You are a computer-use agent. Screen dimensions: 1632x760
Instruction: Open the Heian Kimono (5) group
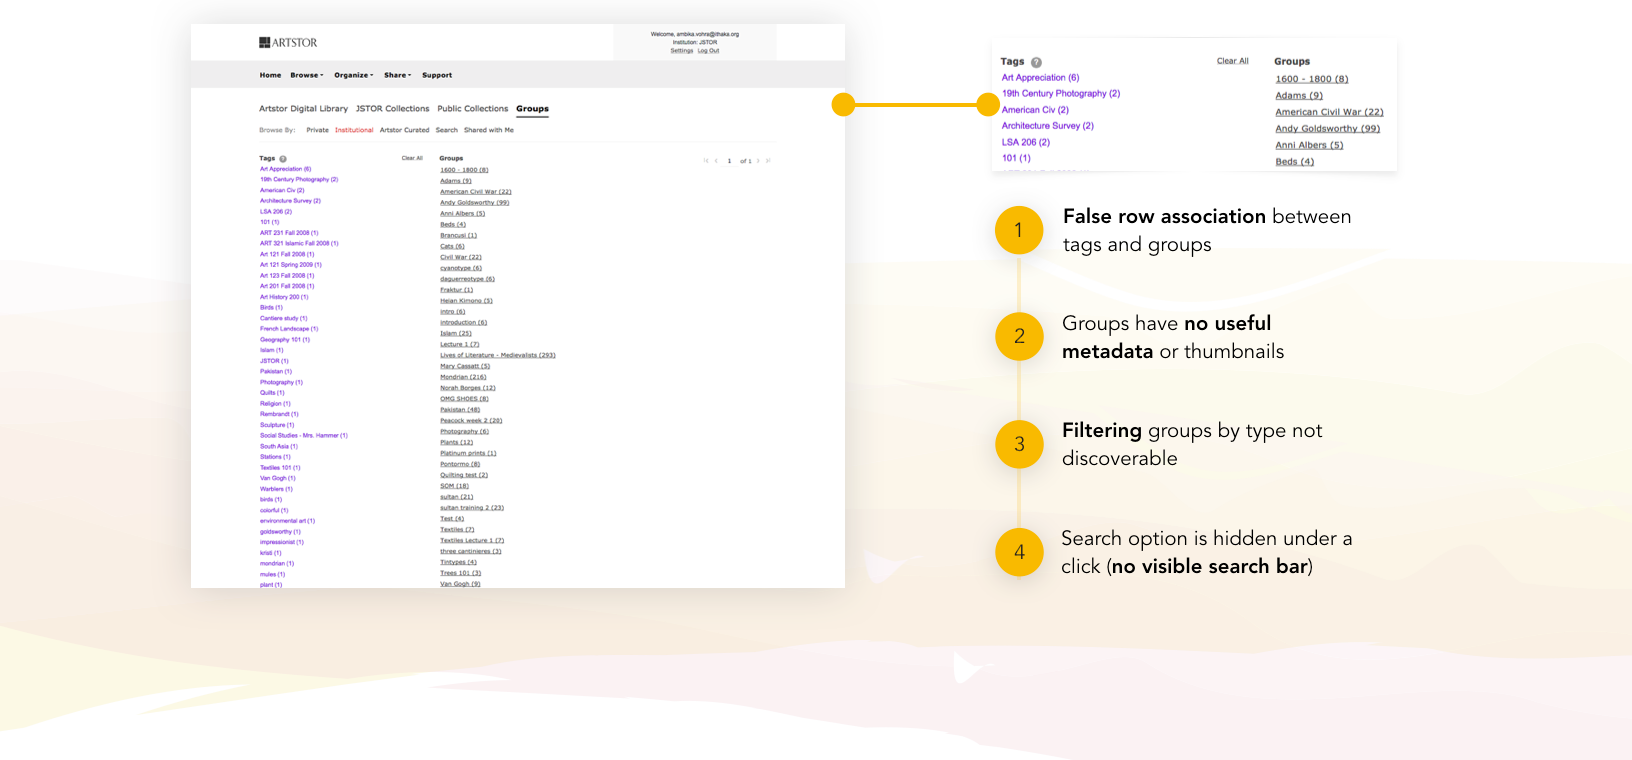(x=466, y=301)
